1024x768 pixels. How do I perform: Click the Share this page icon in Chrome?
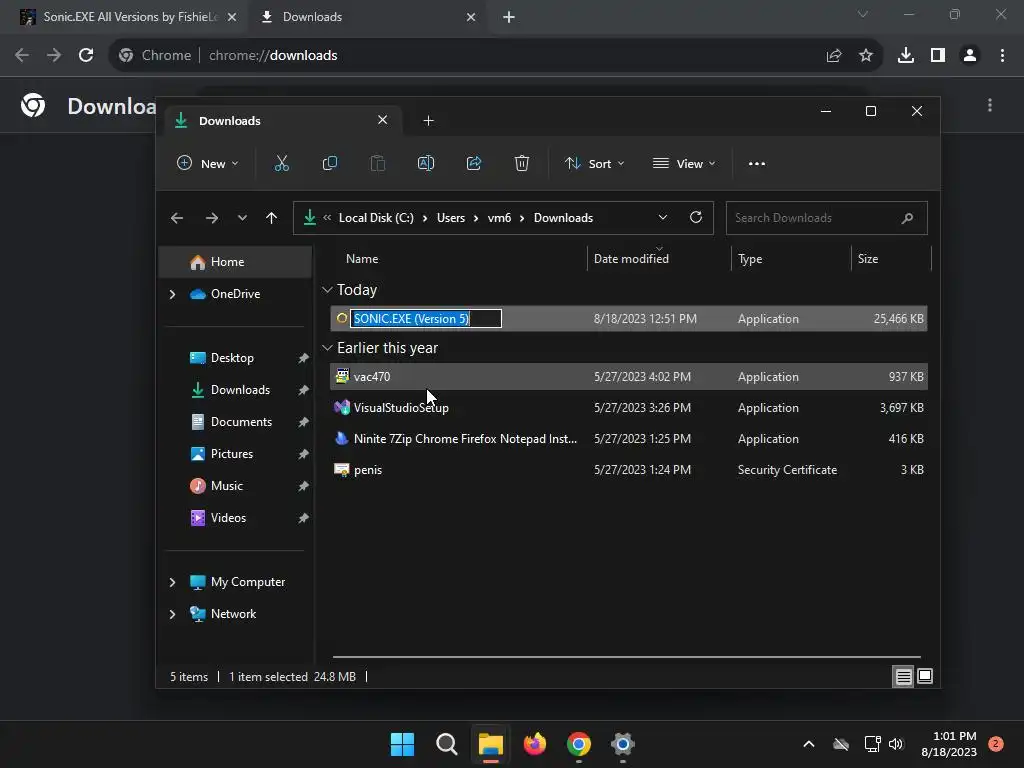834,56
